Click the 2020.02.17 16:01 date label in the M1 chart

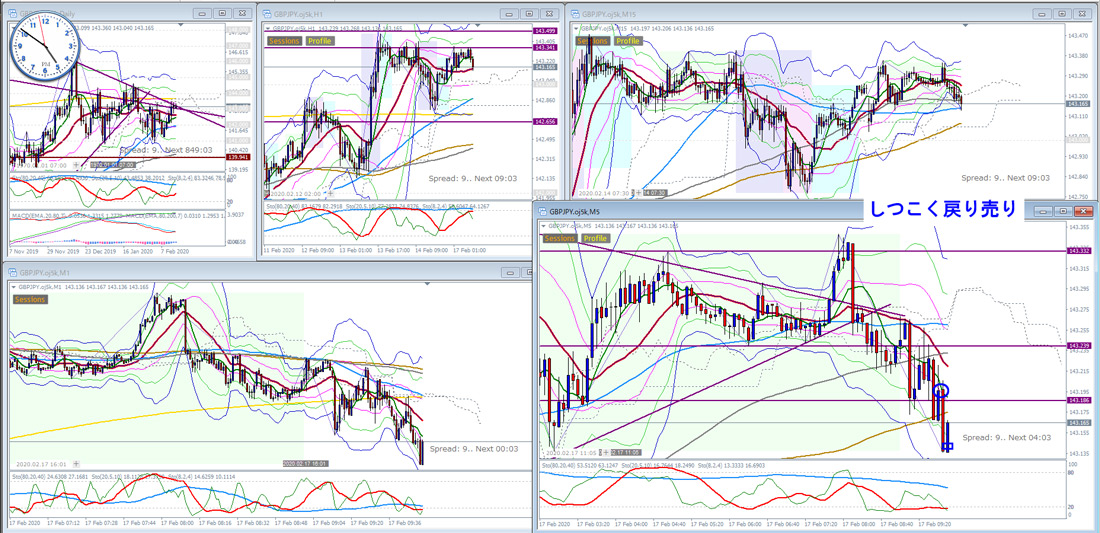(41, 464)
